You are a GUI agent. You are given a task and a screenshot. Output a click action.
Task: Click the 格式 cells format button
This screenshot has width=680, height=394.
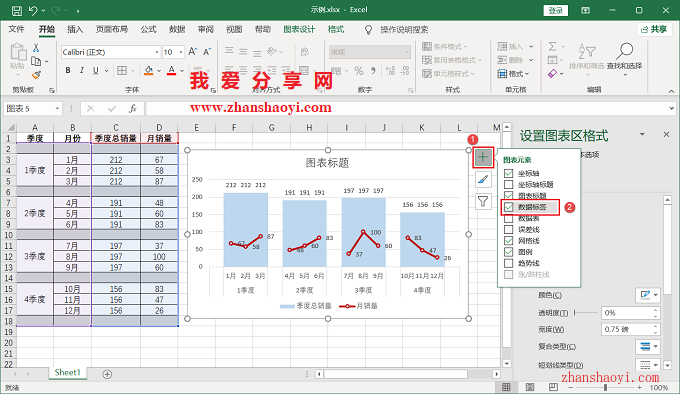click(x=514, y=74)
